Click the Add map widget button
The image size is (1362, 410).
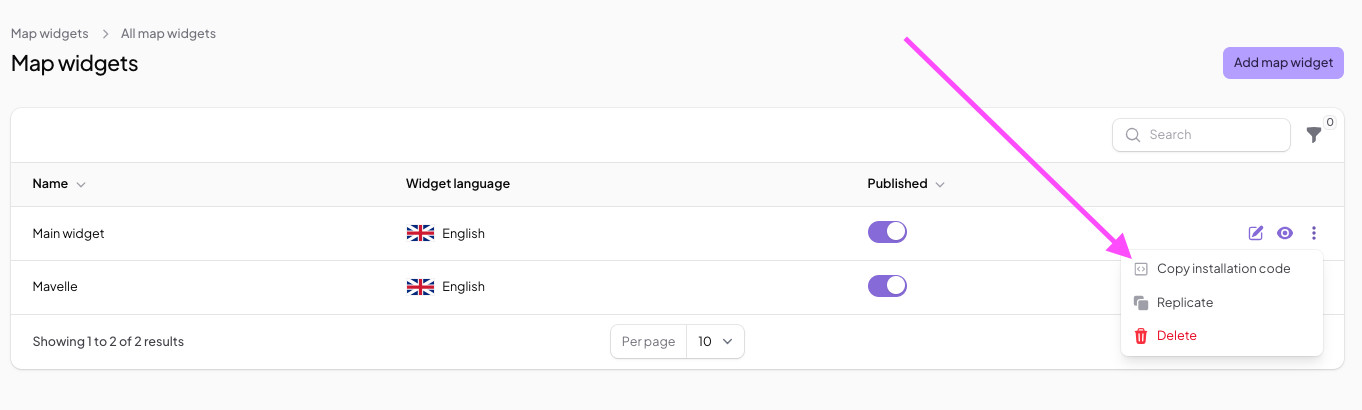(x=1283, y=63)
